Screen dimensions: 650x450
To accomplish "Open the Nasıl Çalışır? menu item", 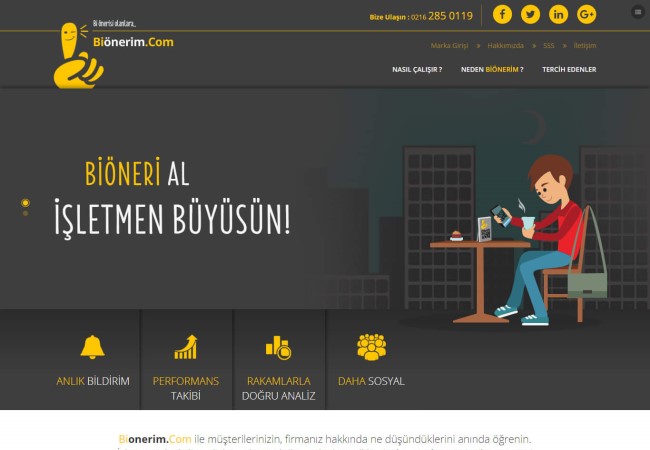I will (417, 69).
